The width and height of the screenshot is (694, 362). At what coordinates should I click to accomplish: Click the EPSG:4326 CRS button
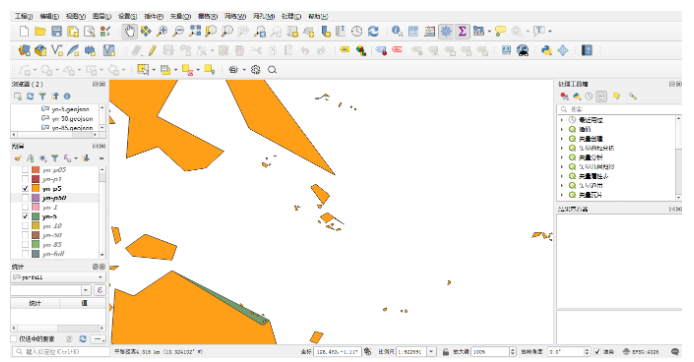coord(641,352)
